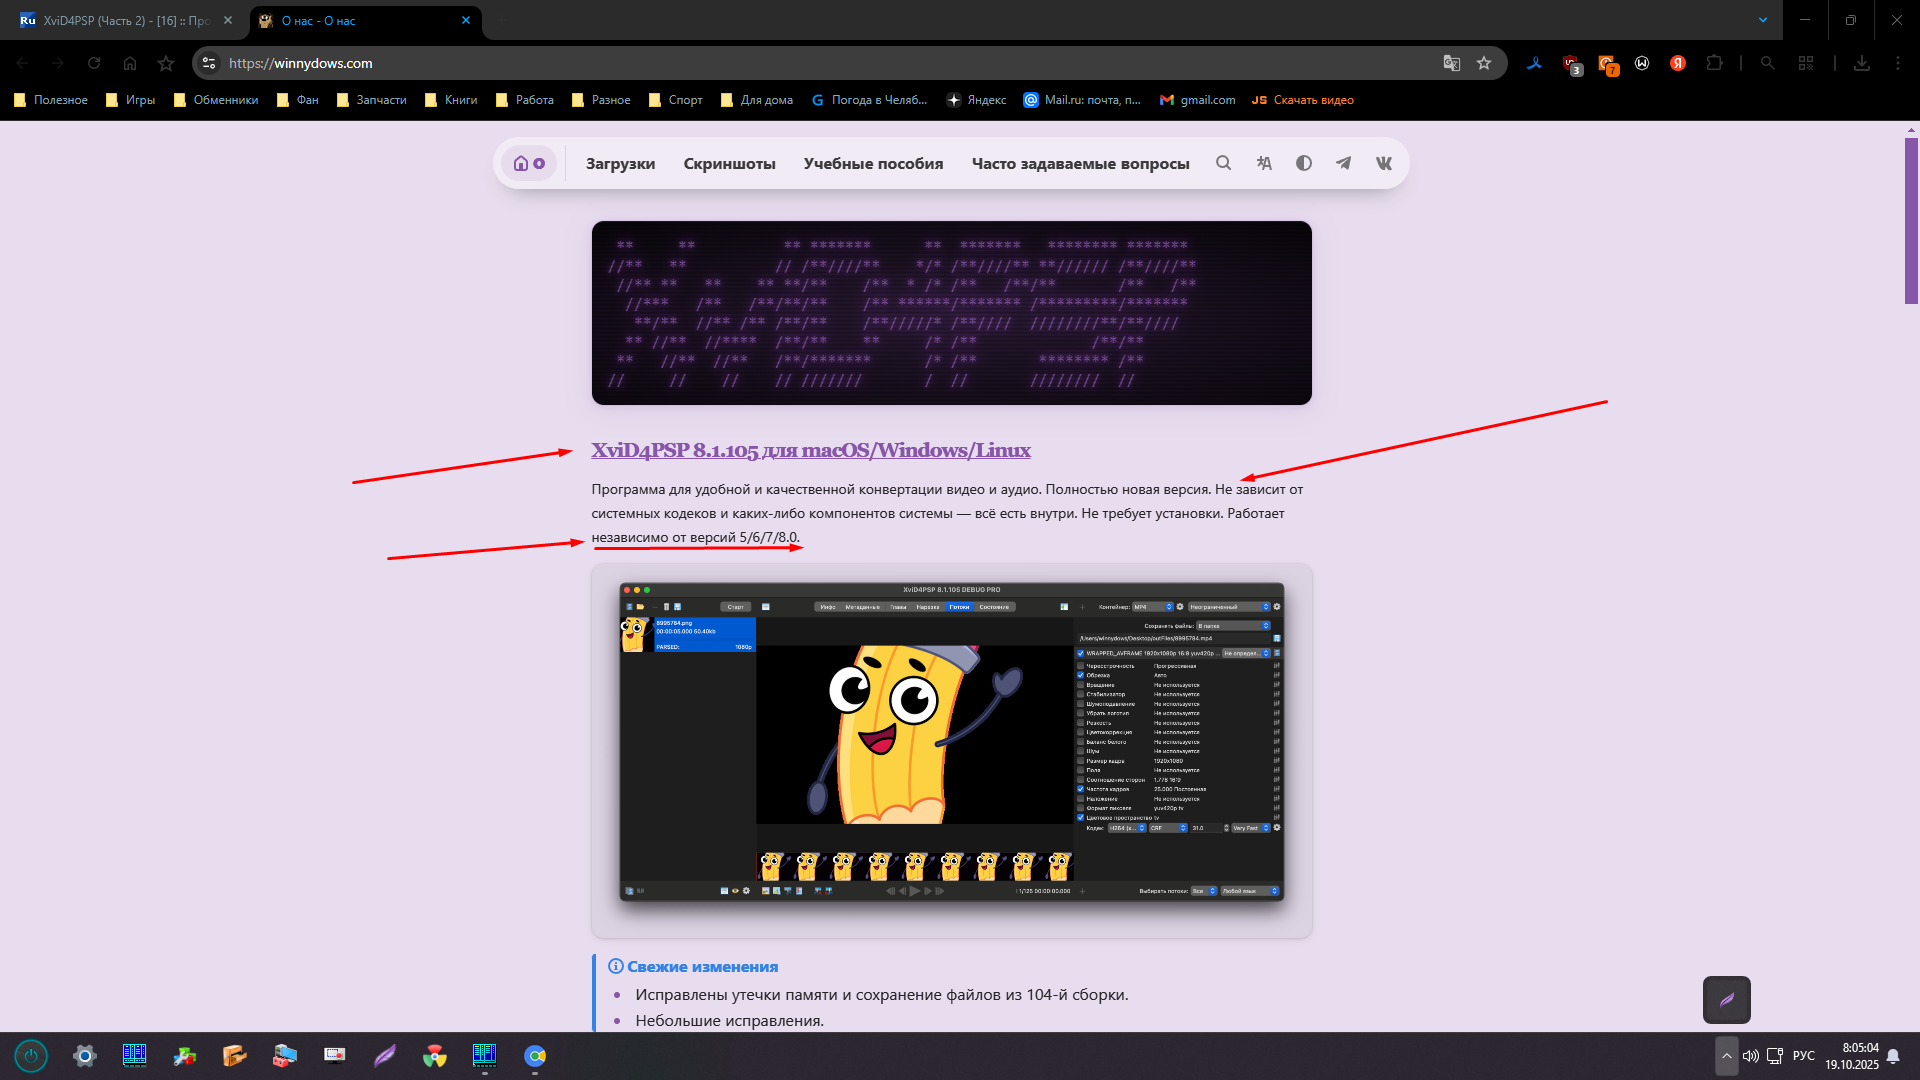Open the Telegram paper-plane icon link
Viewport: 1920px width, 1080px height.
pyautogui.click(x=1344, y=163)
